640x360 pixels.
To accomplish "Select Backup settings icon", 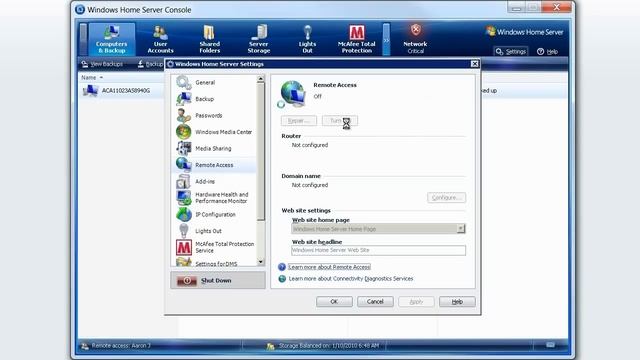I will 184,99.
